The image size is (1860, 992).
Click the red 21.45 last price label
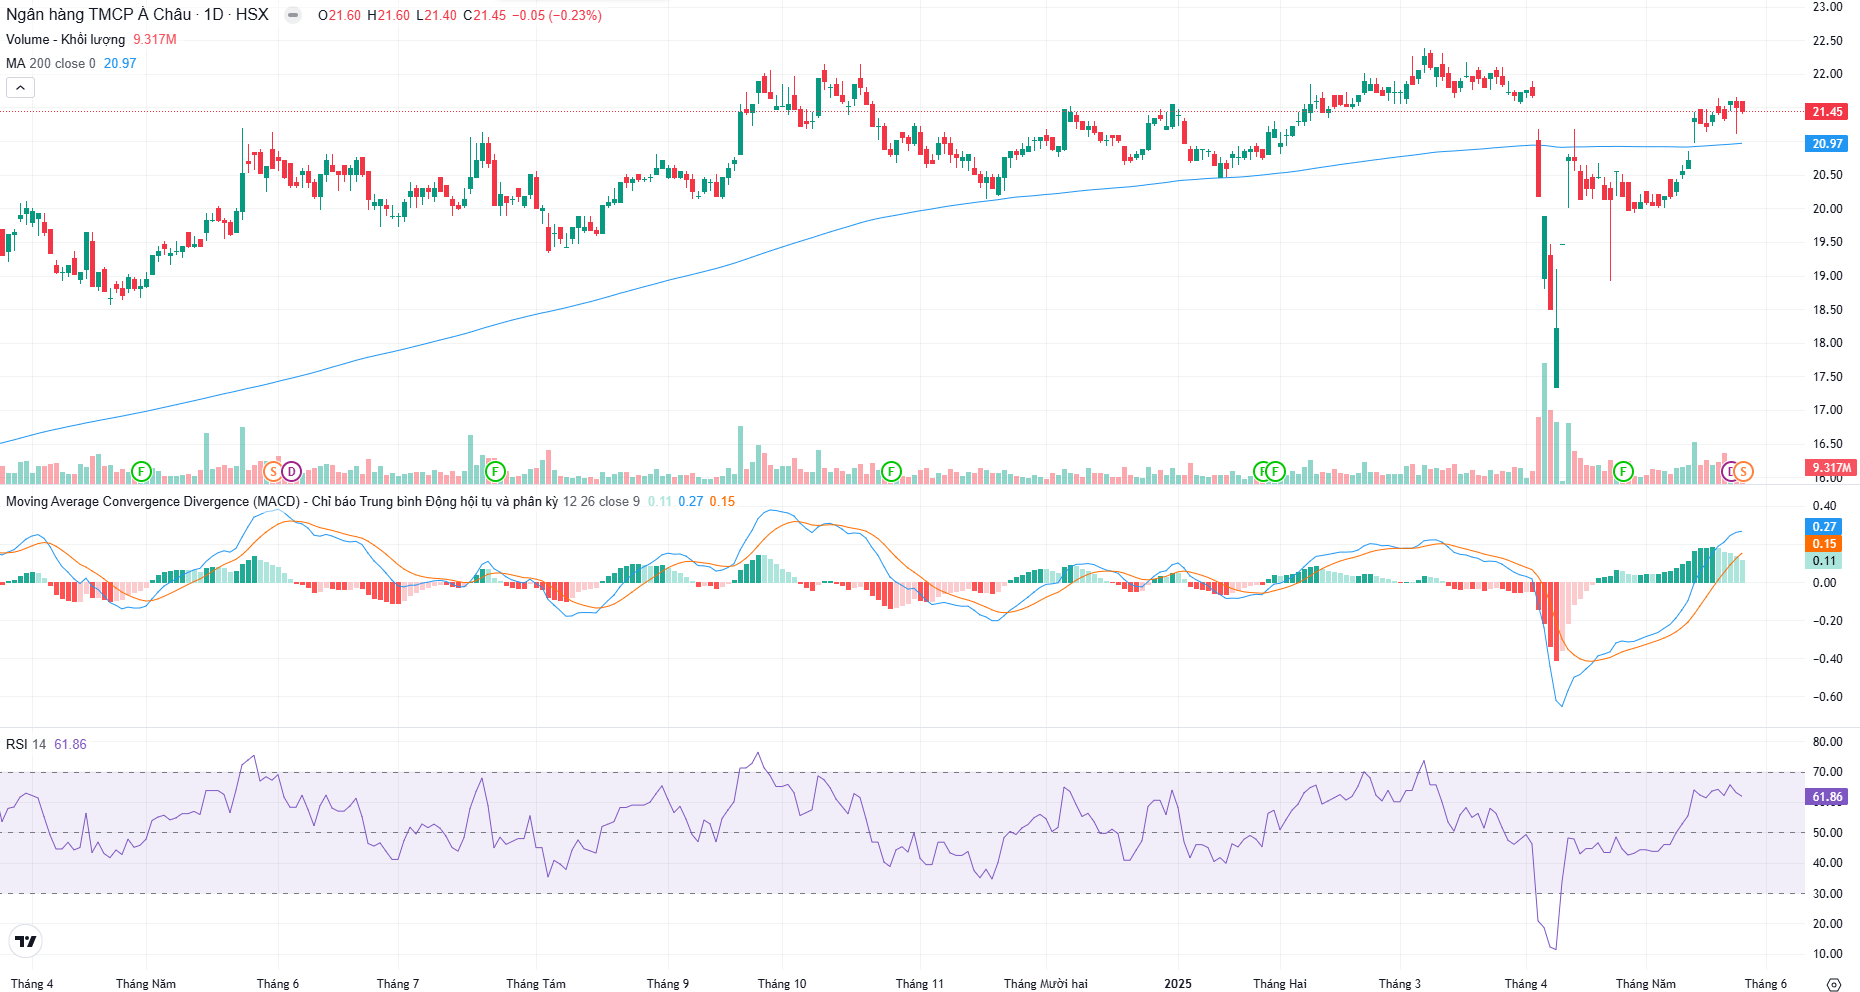(1827, 112)
